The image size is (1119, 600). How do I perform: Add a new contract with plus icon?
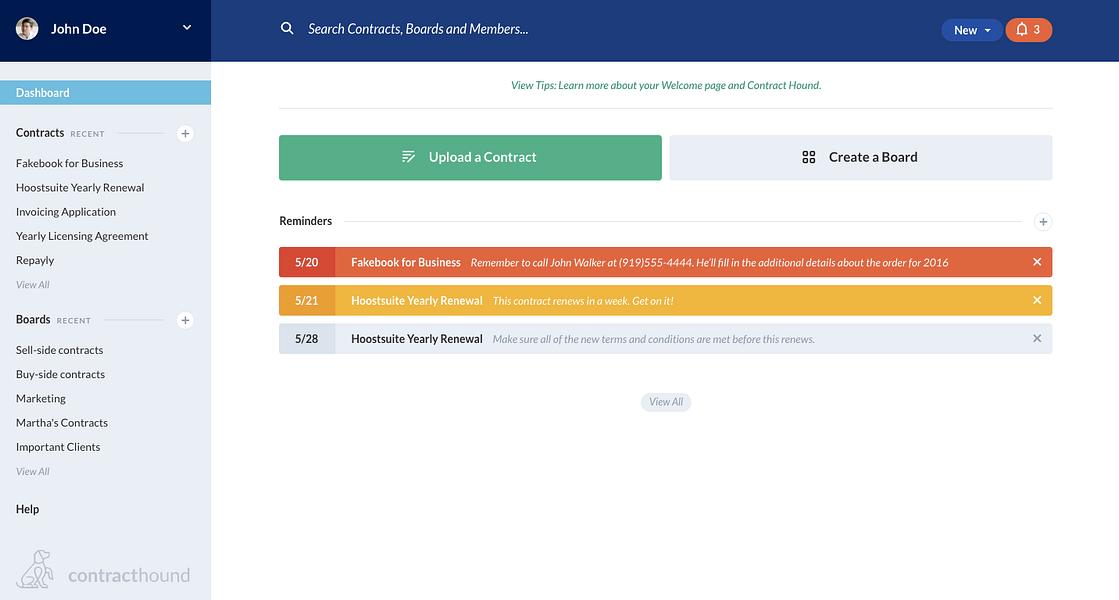185,133
